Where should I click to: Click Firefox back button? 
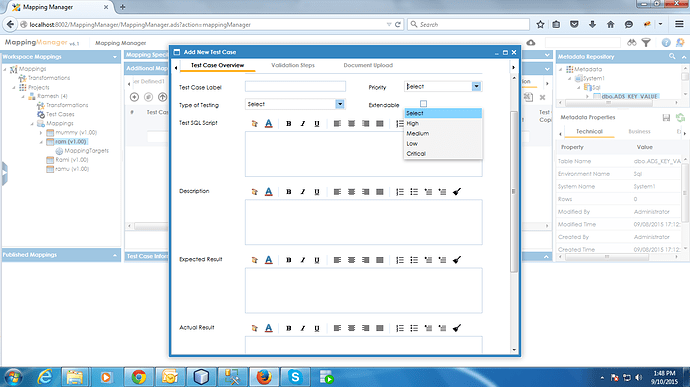click(10, 25)
